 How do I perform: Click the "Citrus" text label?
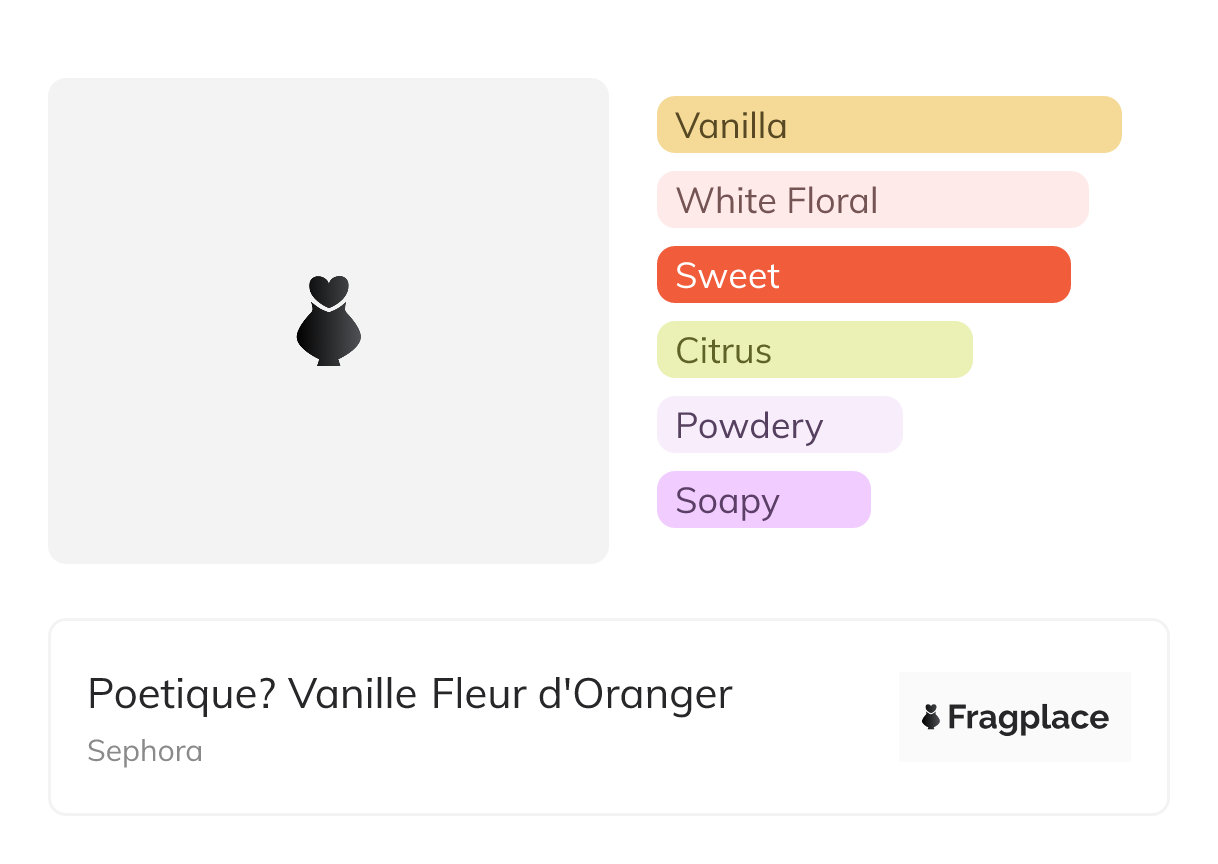(x=724, y=351)
